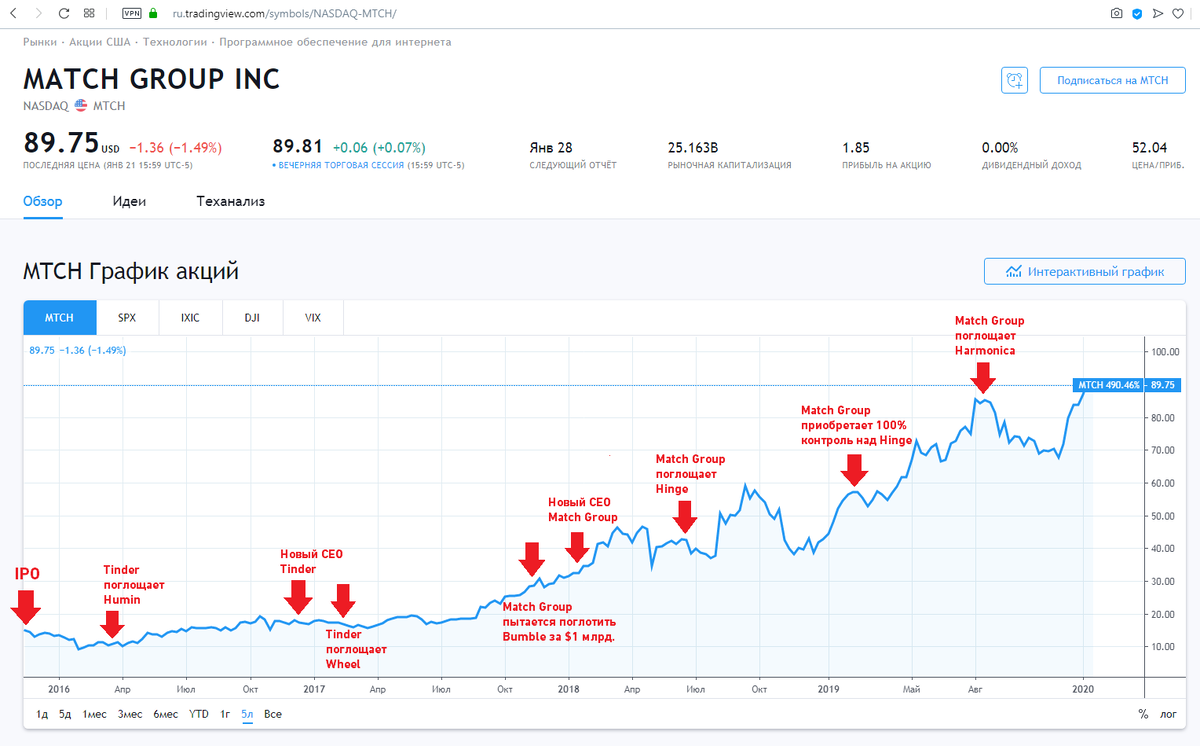Click the MTCH 490.46% price label on axis
The height and width of the screenshot is (746, 1200).
[1108, 384]
